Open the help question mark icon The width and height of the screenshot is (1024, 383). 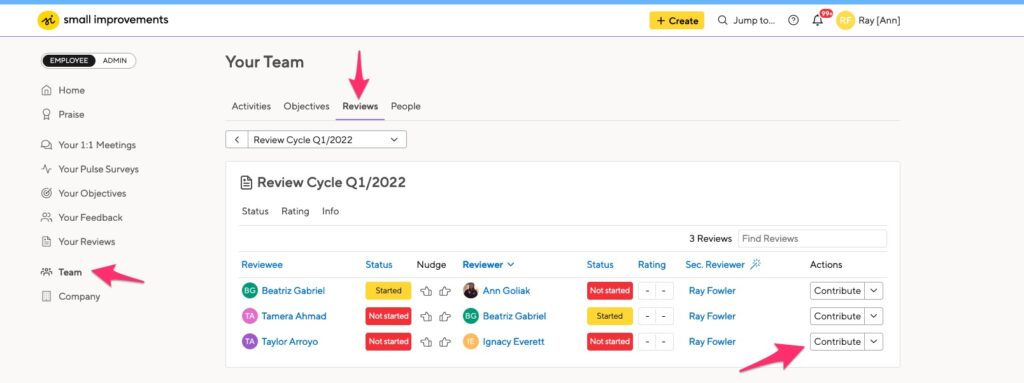793,20
